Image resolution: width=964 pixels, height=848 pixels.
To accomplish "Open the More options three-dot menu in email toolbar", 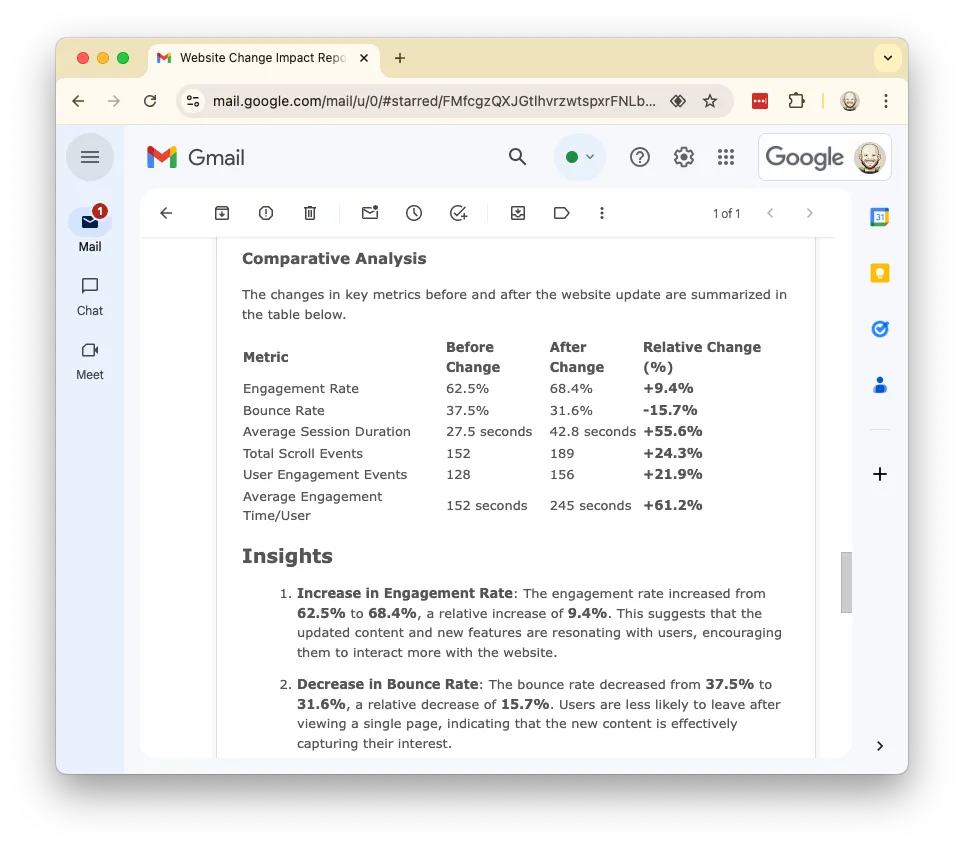I will coord(602,213).
